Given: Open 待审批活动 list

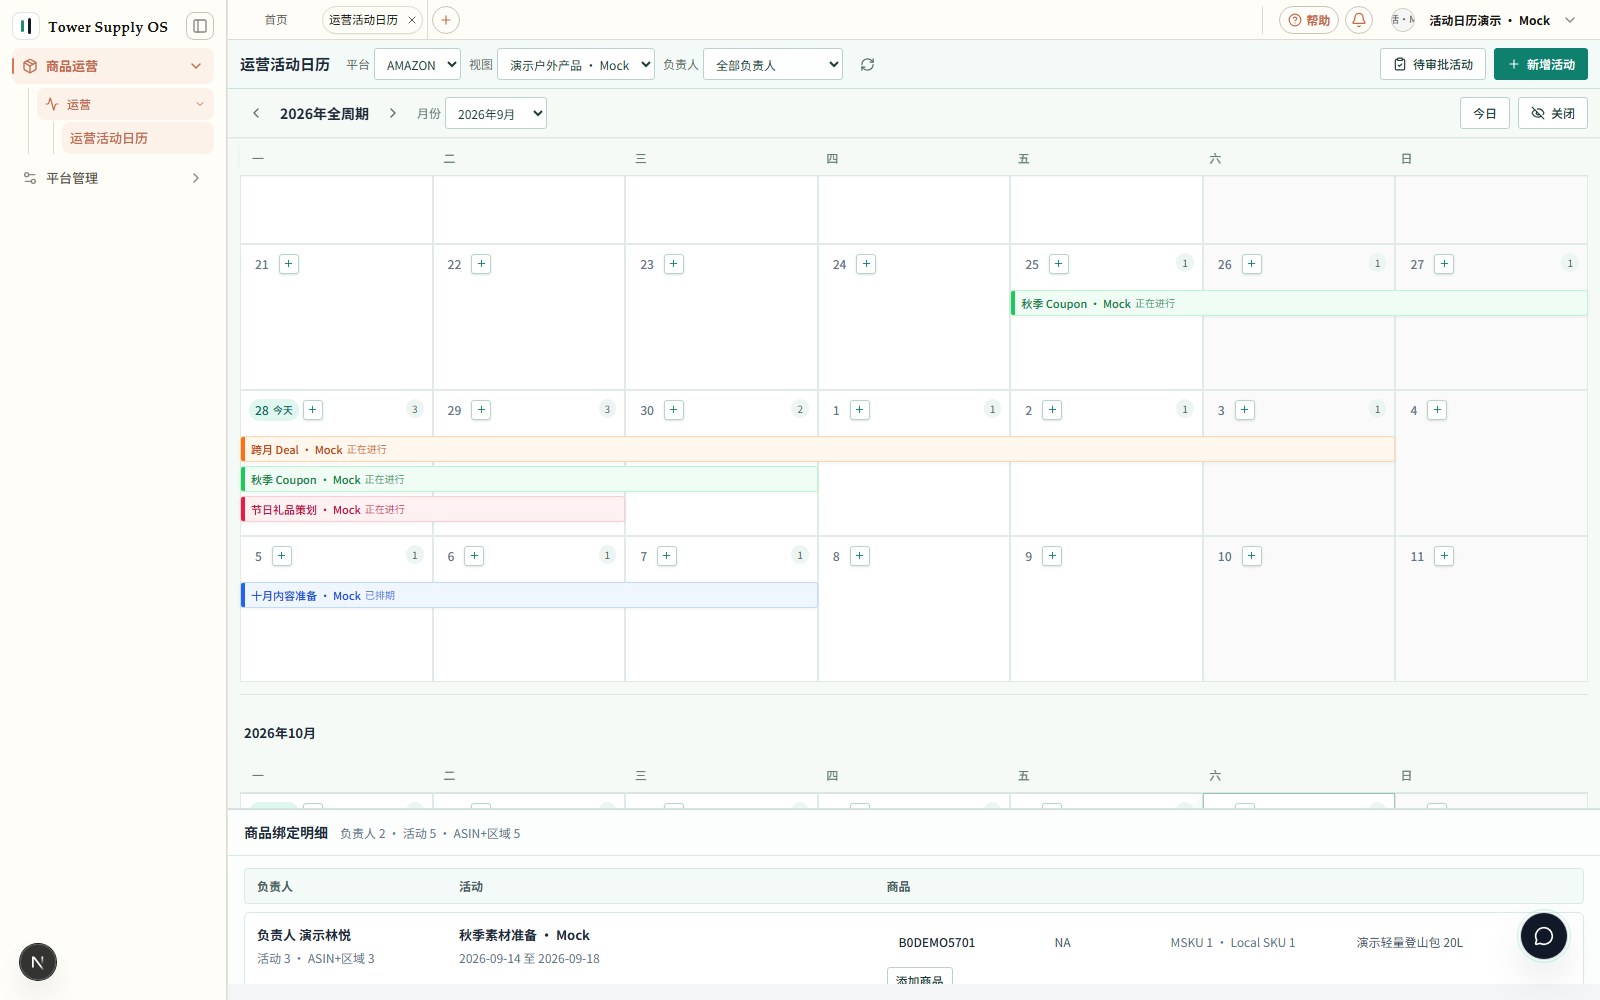Looking at the screenshot, I should coord(1432,64).
